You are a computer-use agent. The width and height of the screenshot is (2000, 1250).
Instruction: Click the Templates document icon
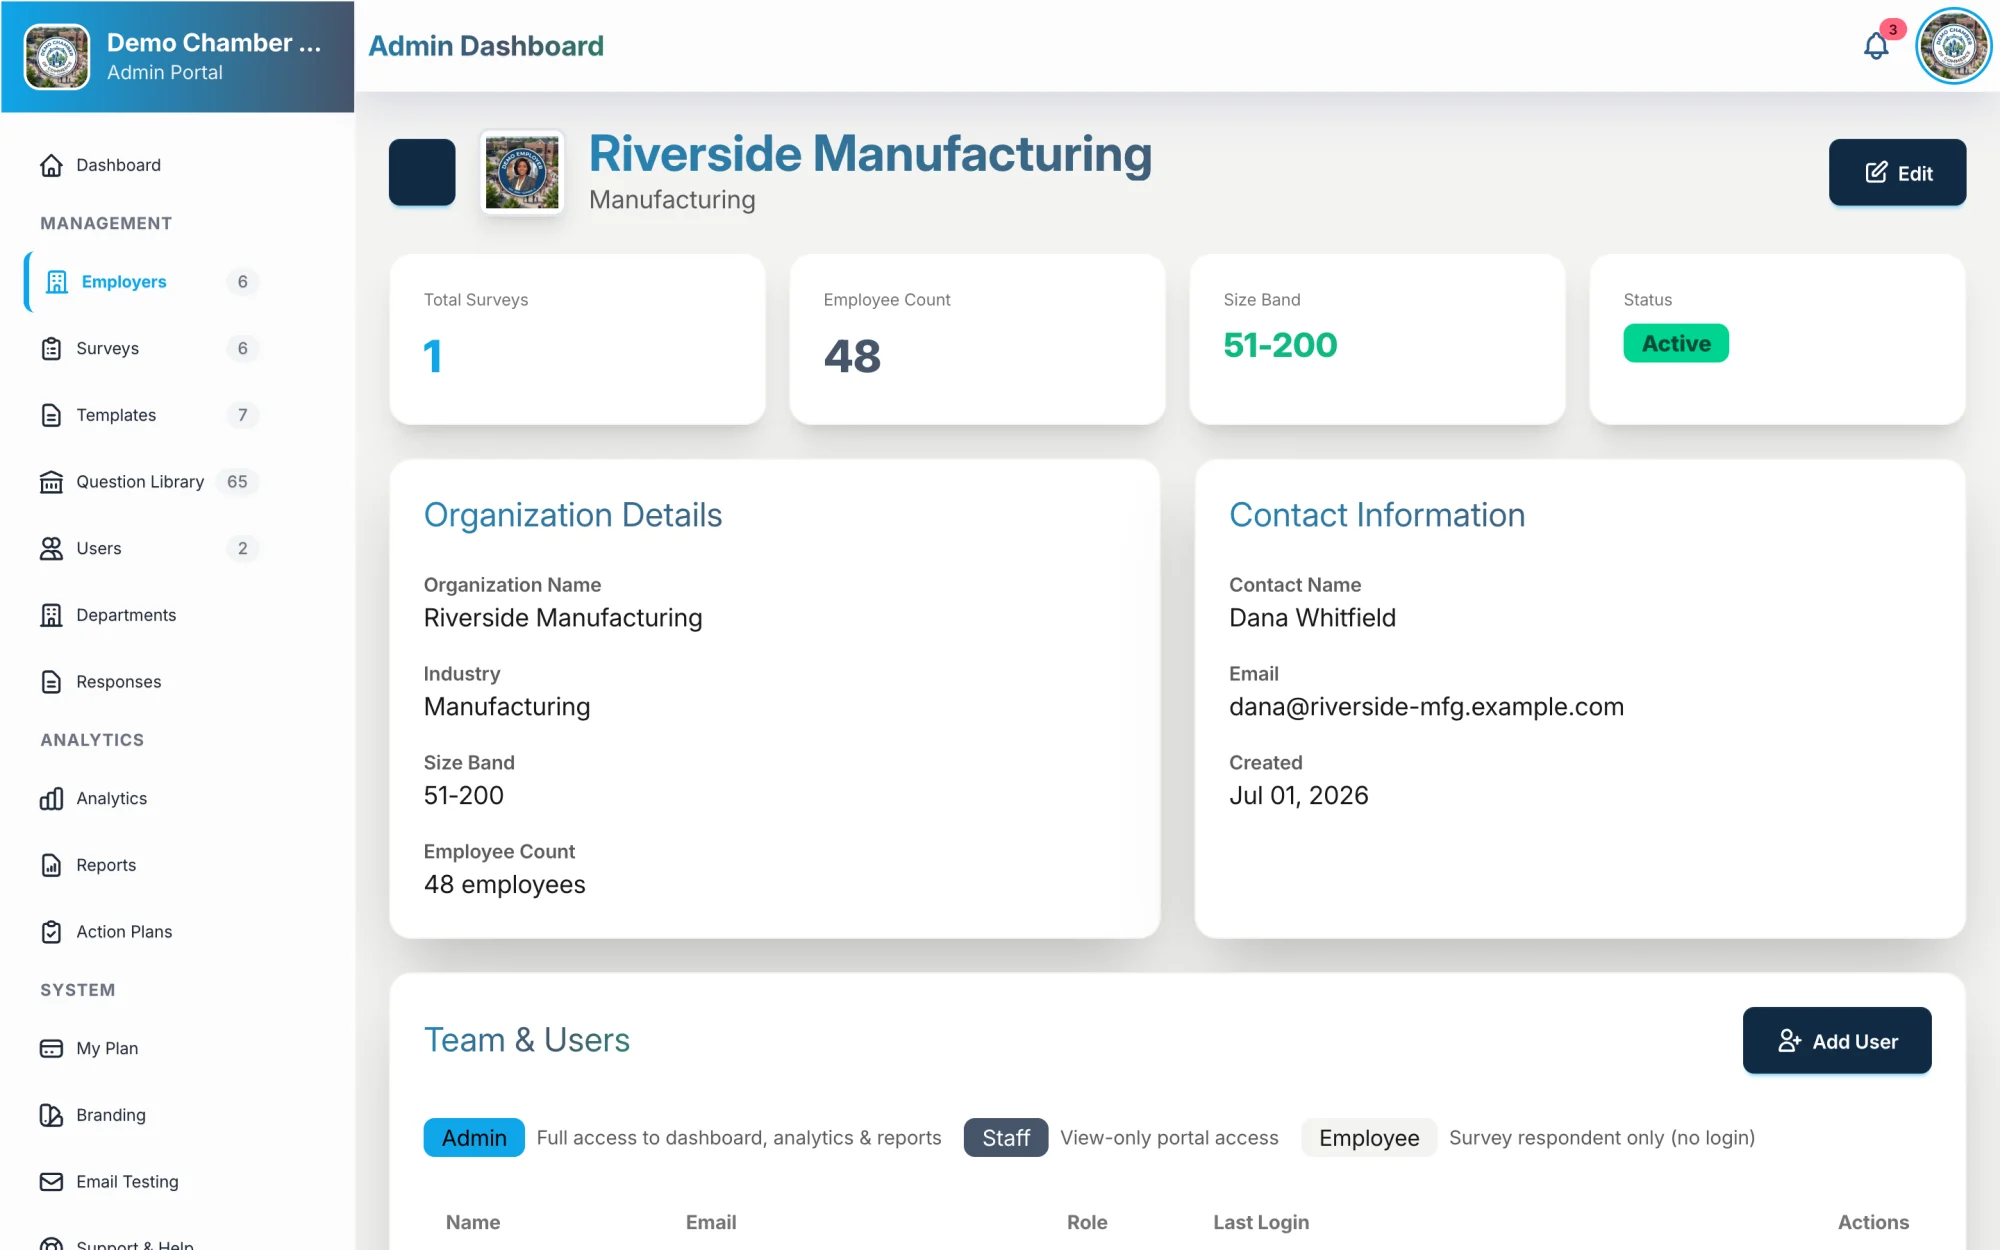(51, 415)
